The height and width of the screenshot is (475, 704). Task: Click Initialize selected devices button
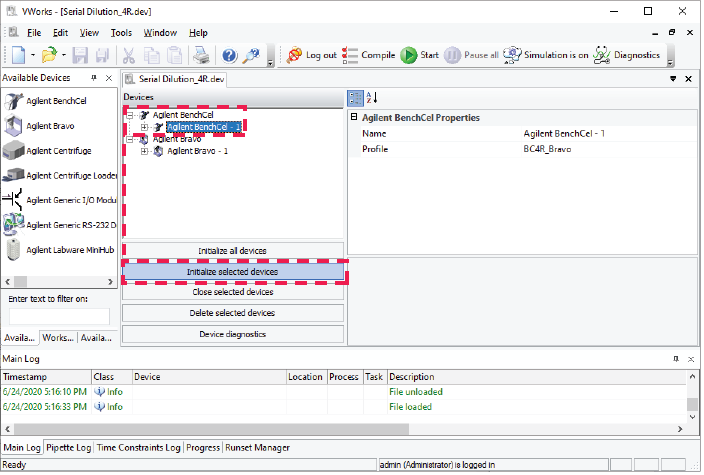233,272
